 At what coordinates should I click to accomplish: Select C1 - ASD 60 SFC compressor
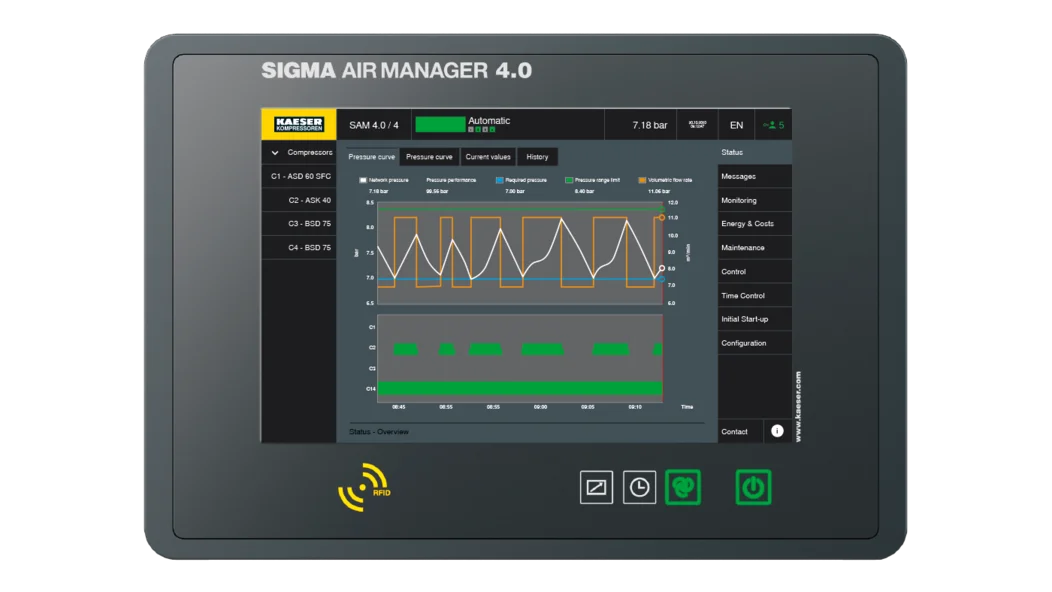[x=299, y=177]
